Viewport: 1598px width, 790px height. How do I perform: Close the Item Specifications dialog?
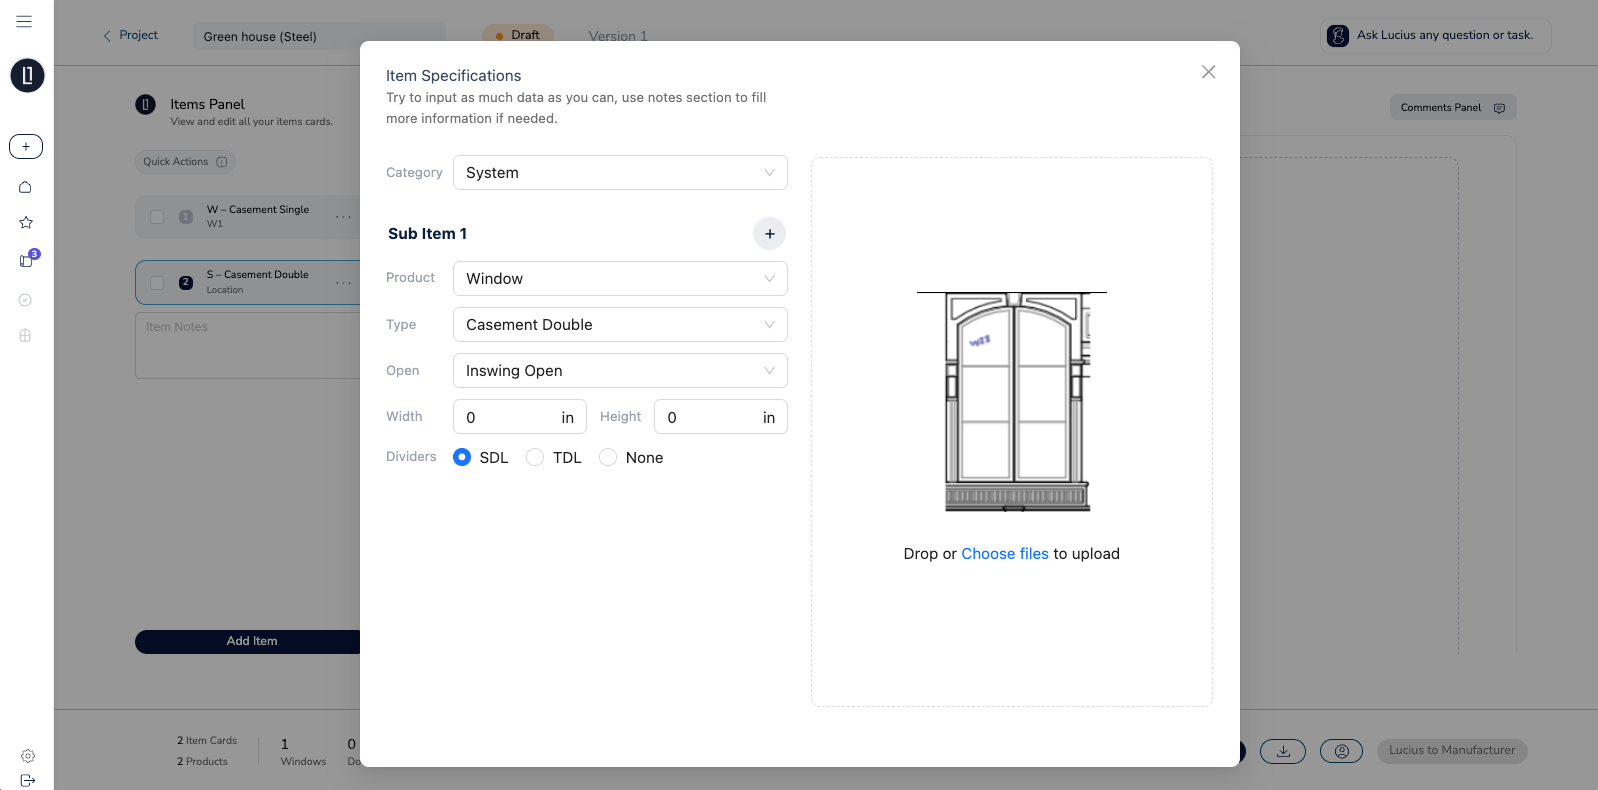pos(1208,72)
